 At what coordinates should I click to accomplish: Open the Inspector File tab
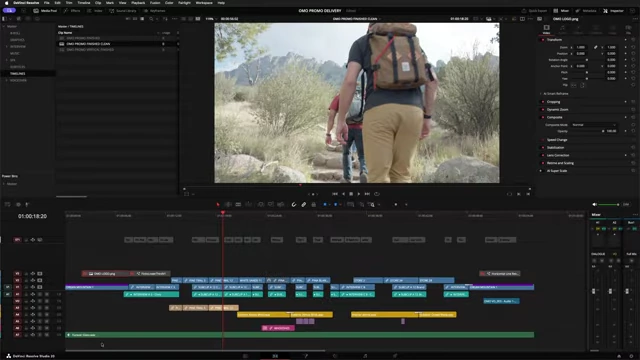pos(629,29)
